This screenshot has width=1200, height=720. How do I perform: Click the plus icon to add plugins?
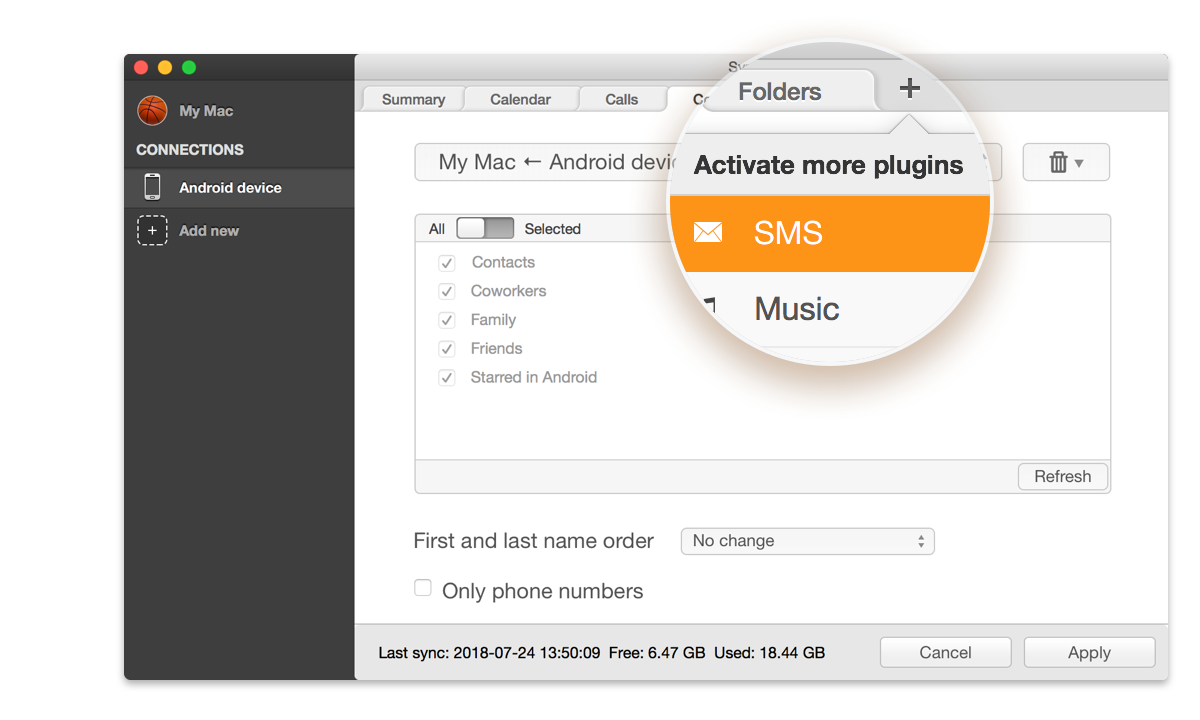[909, 88]
